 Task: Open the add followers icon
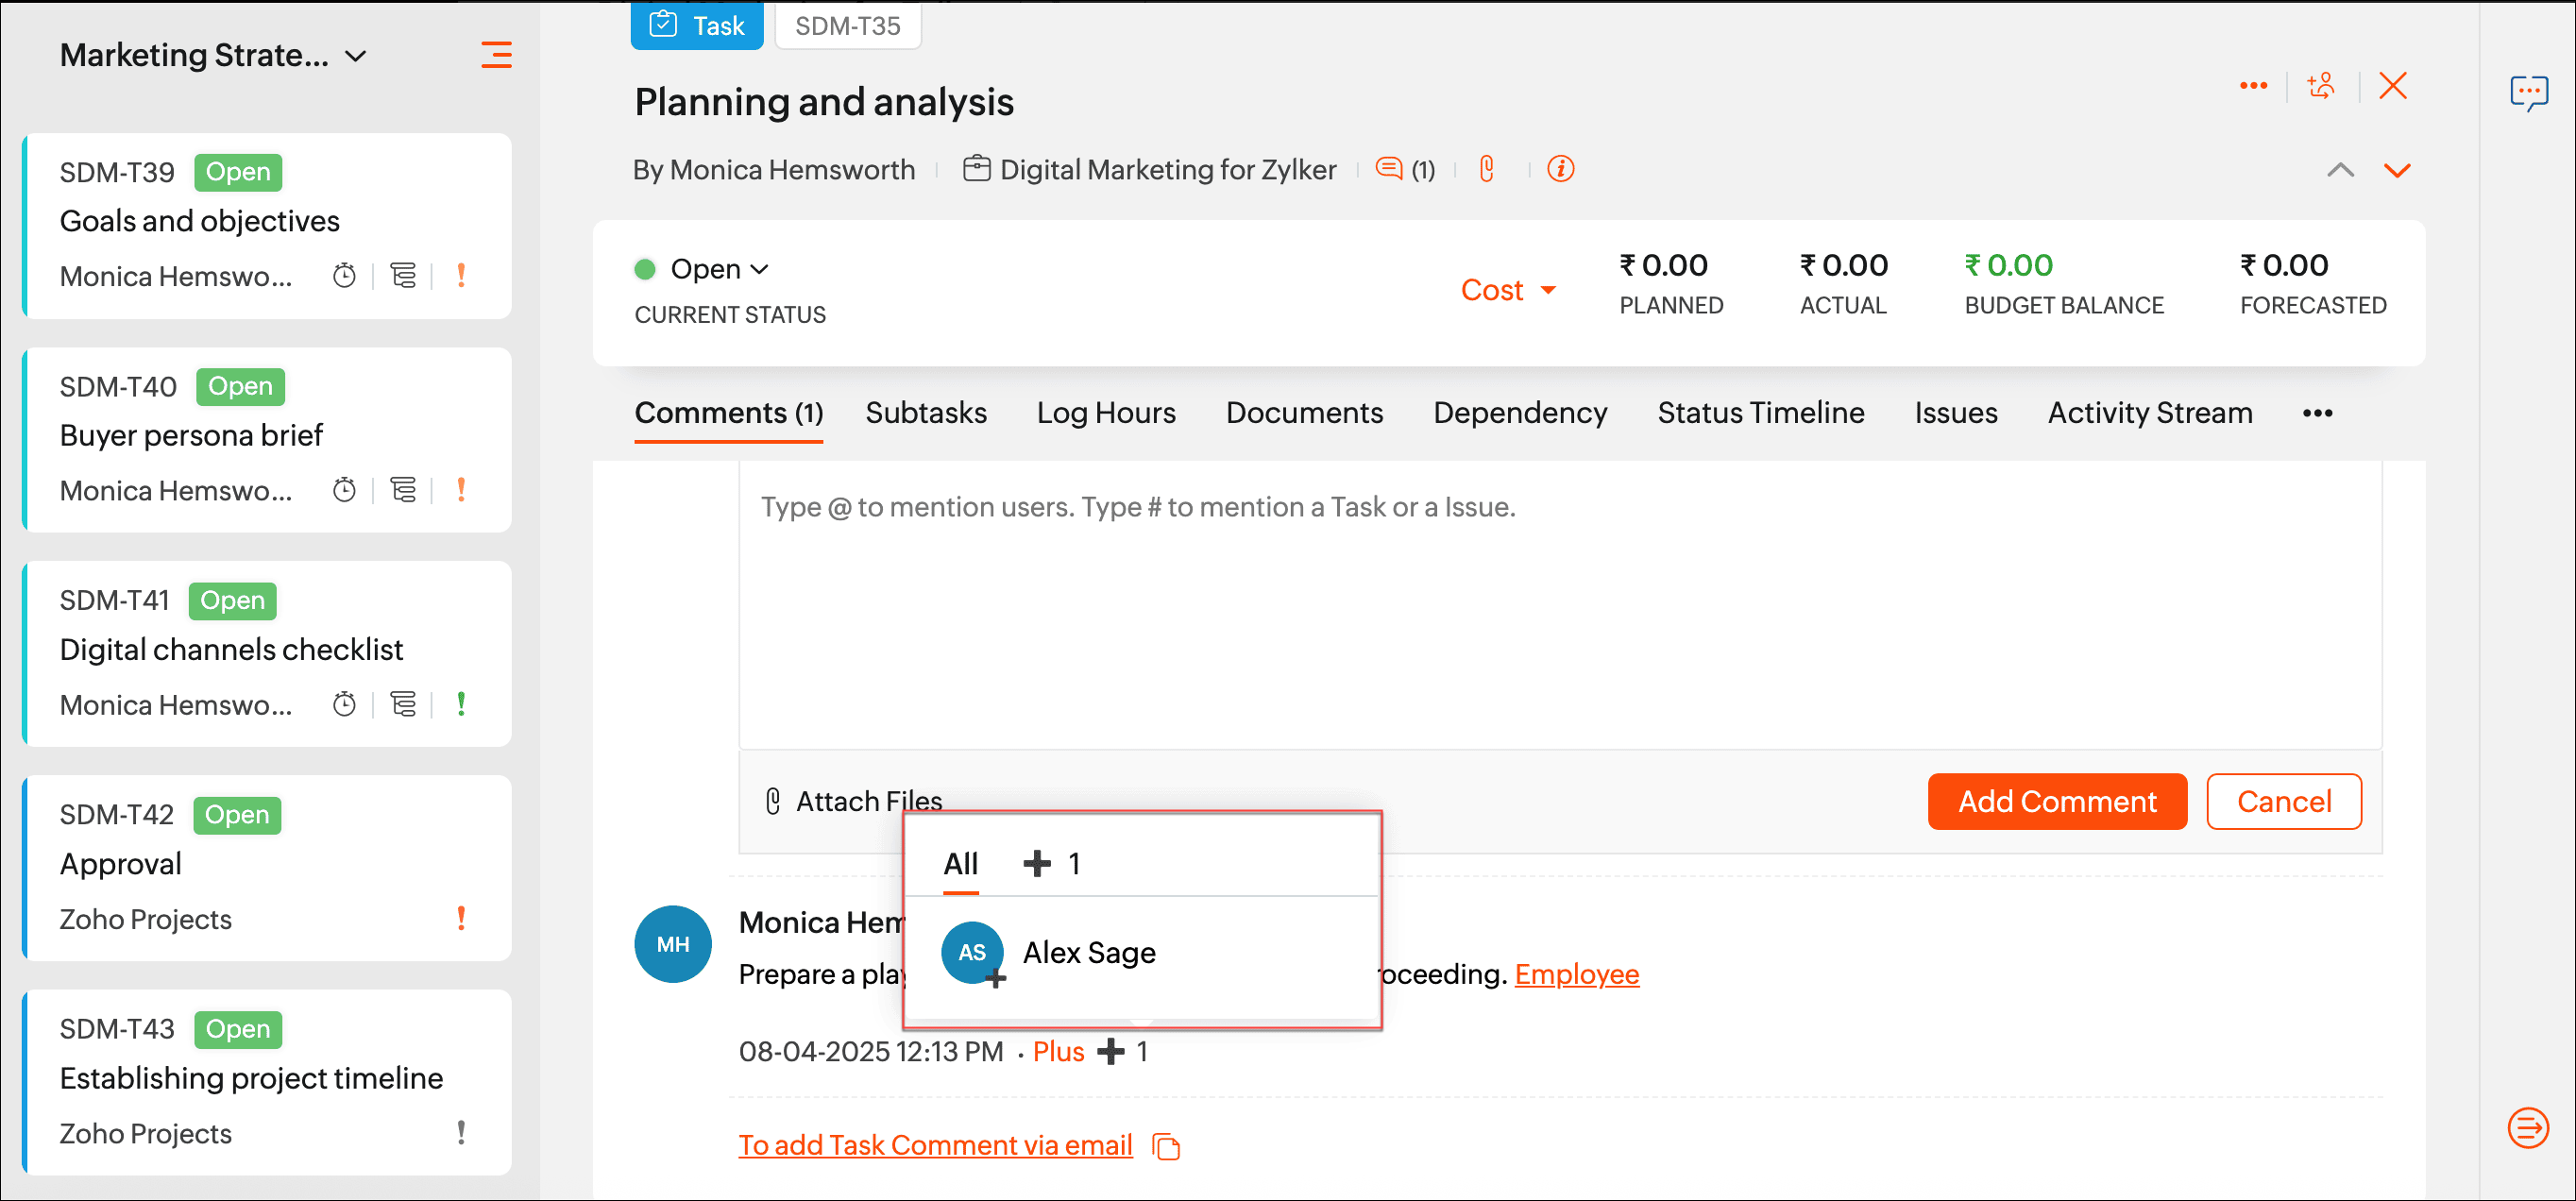click(x=2321, y=86)
